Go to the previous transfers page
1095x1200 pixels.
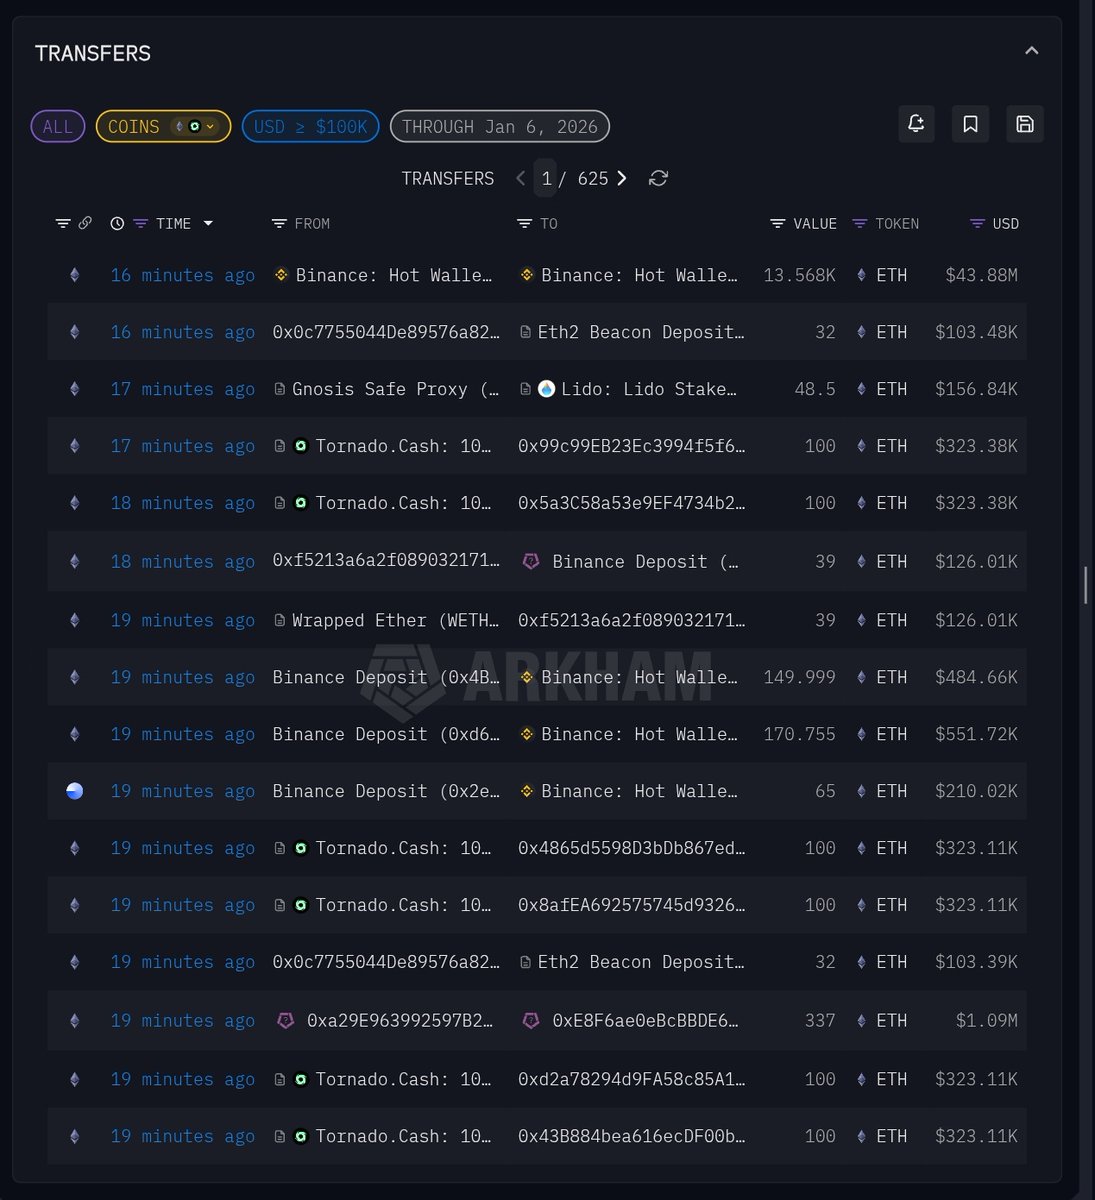point(520,178)
